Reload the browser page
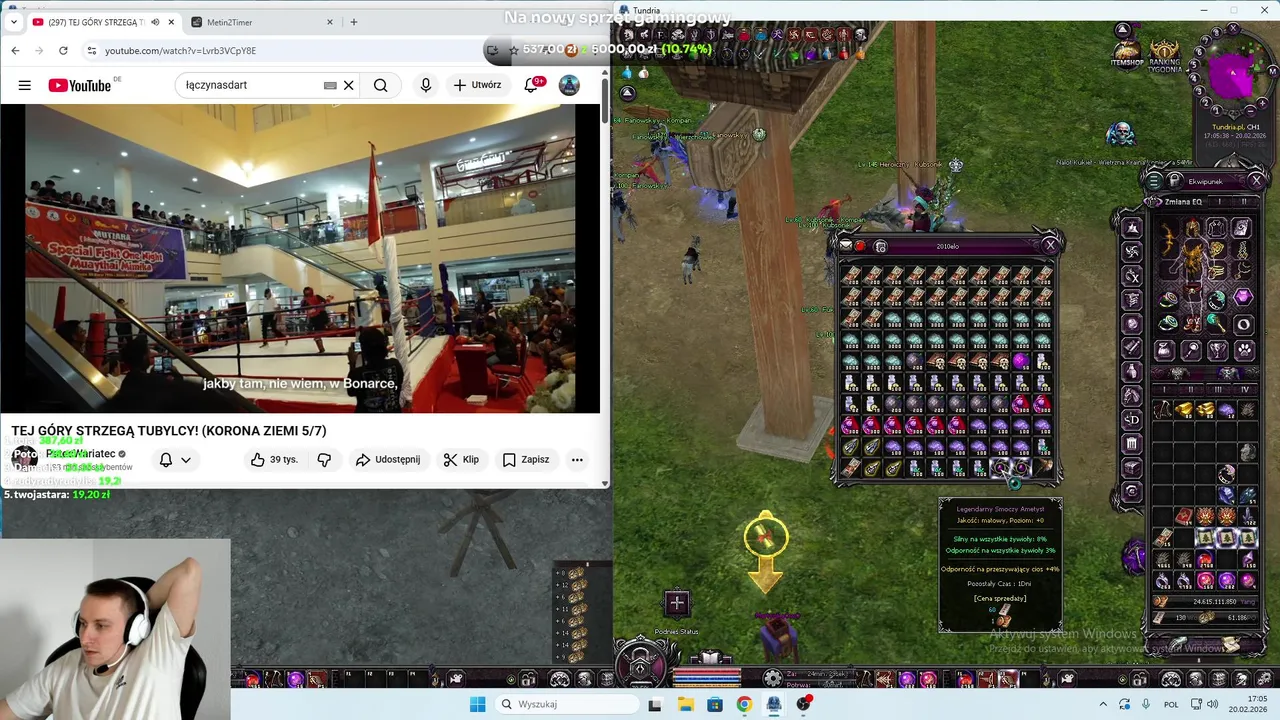The height and width of the screenshot is (720, 1280). [63, 50]
